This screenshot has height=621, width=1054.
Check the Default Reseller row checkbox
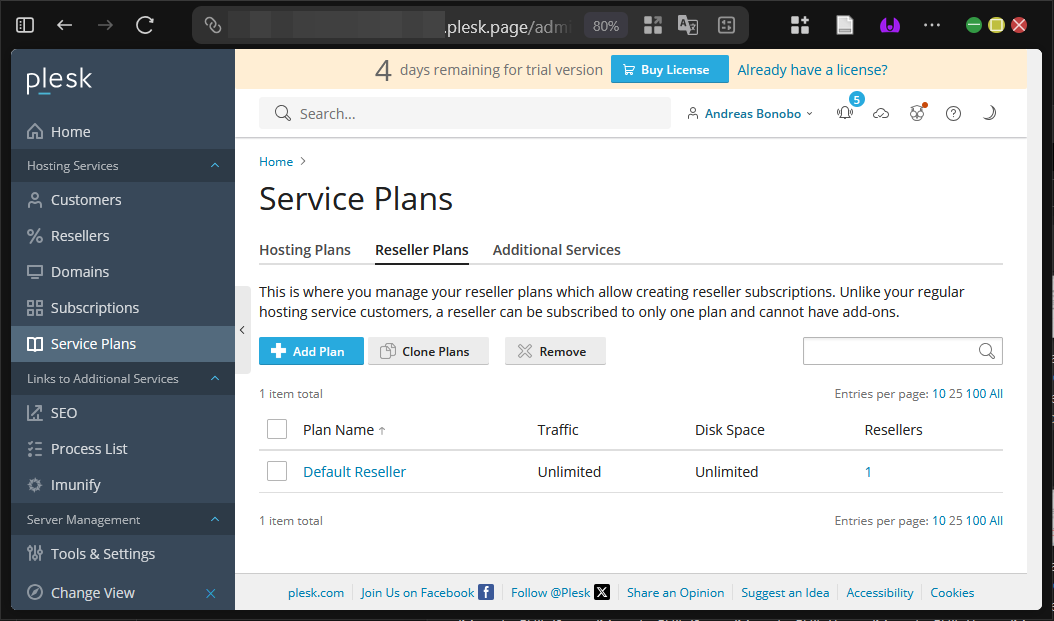[277, 470]
